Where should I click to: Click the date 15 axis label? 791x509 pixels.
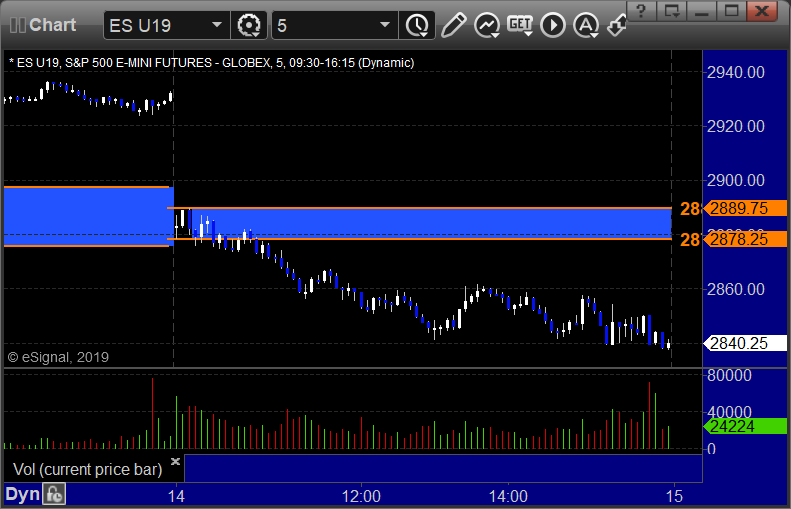point(674,496)
